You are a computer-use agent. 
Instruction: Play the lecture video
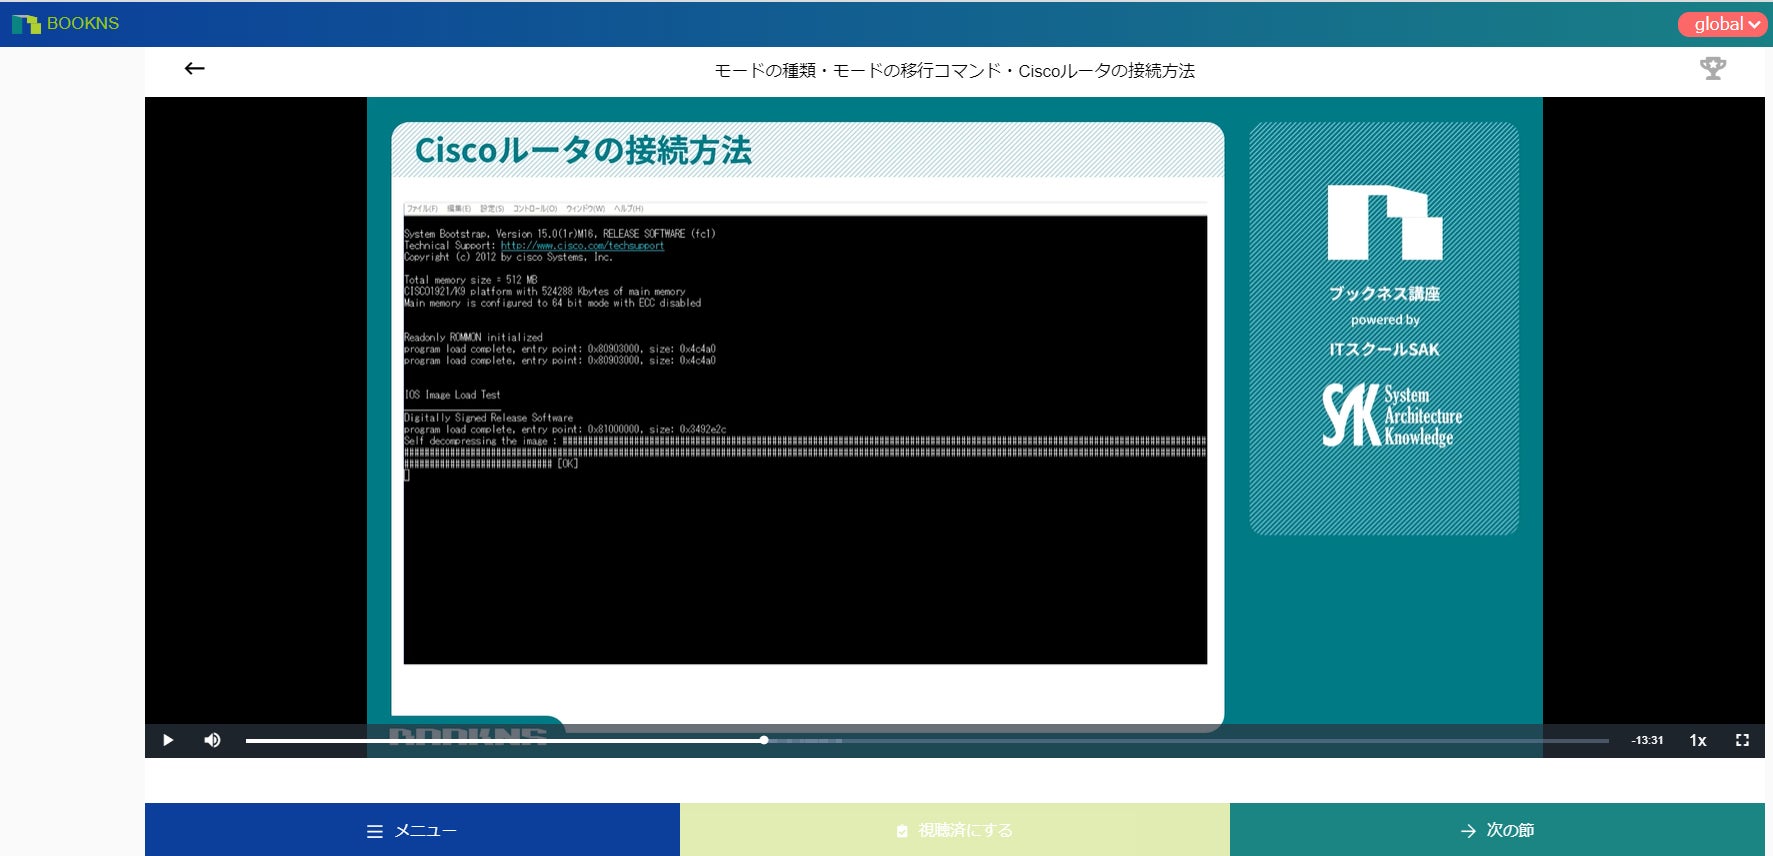tap(168, 740)
